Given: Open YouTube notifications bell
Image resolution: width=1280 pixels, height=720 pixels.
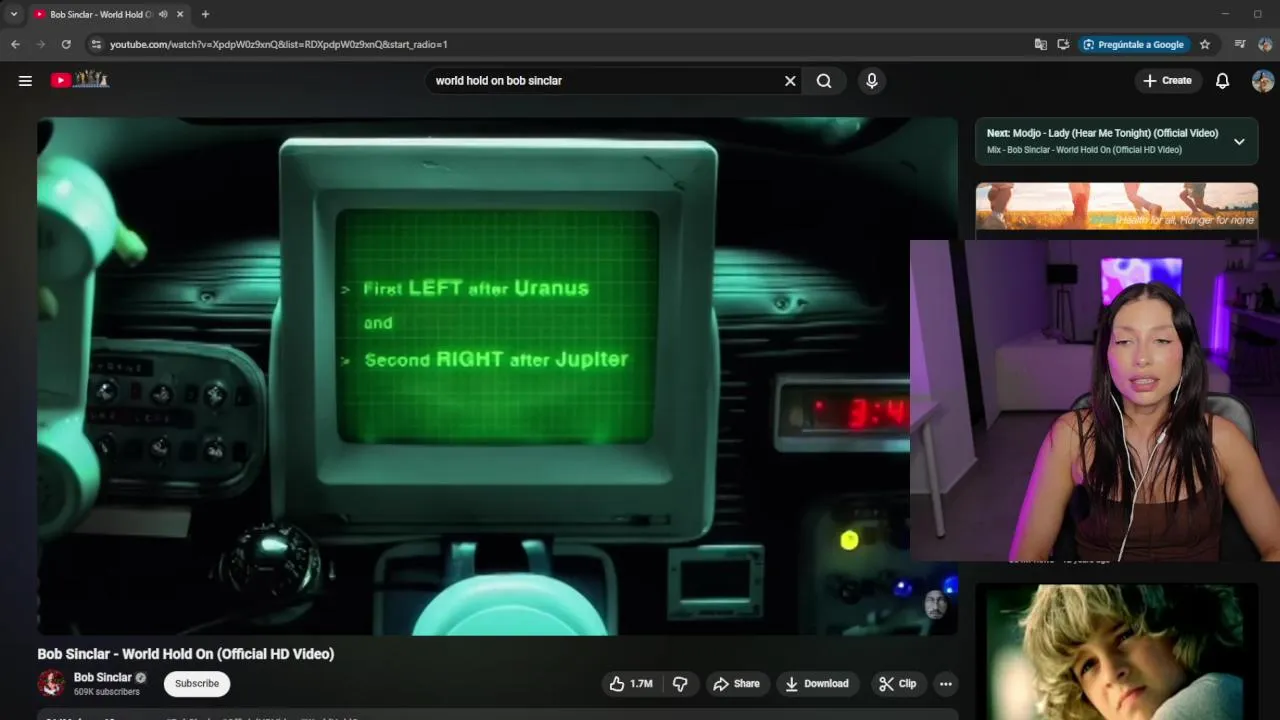Looking at the screenshot, I should 1222,81.
